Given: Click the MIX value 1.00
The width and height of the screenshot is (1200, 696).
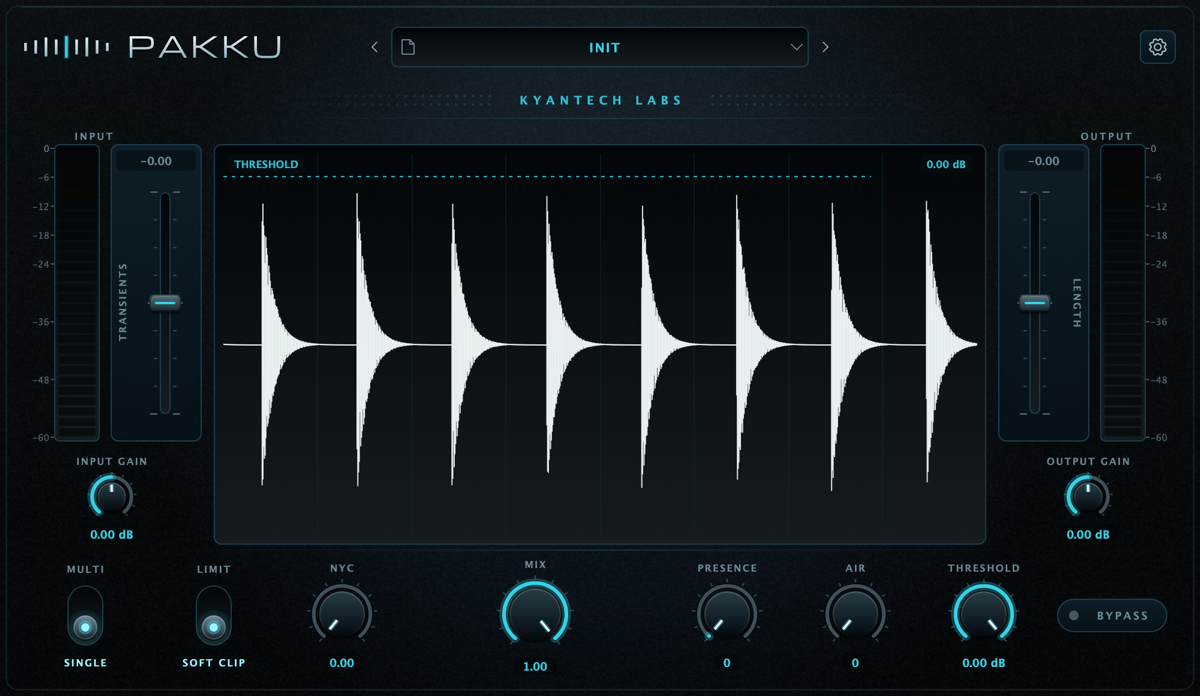Looking at the screenshot, I should (535, 667).
